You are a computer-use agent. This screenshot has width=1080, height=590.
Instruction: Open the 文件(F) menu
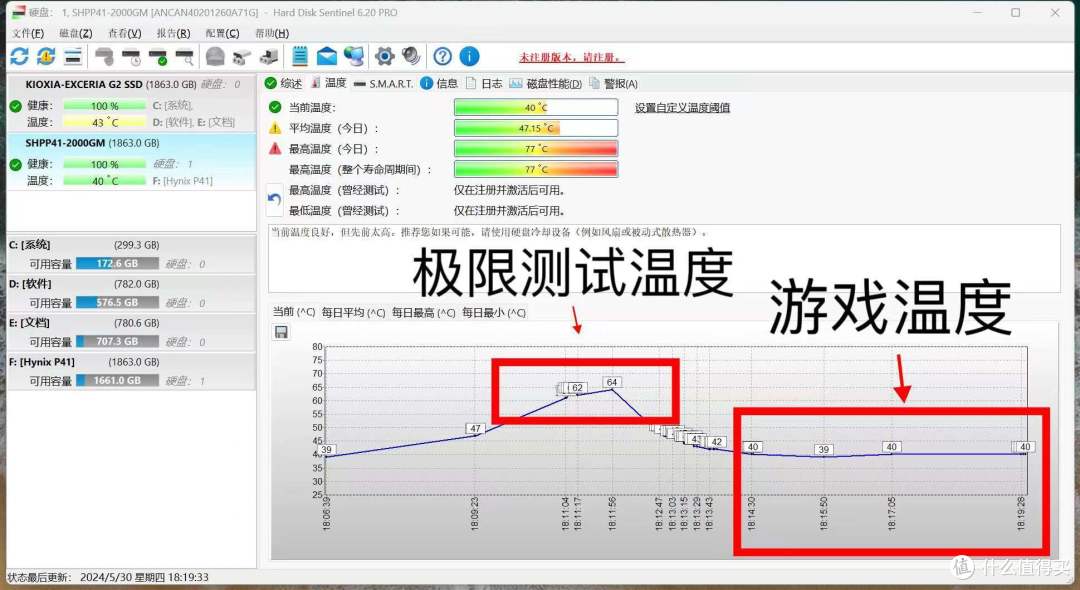pos(28,33)
